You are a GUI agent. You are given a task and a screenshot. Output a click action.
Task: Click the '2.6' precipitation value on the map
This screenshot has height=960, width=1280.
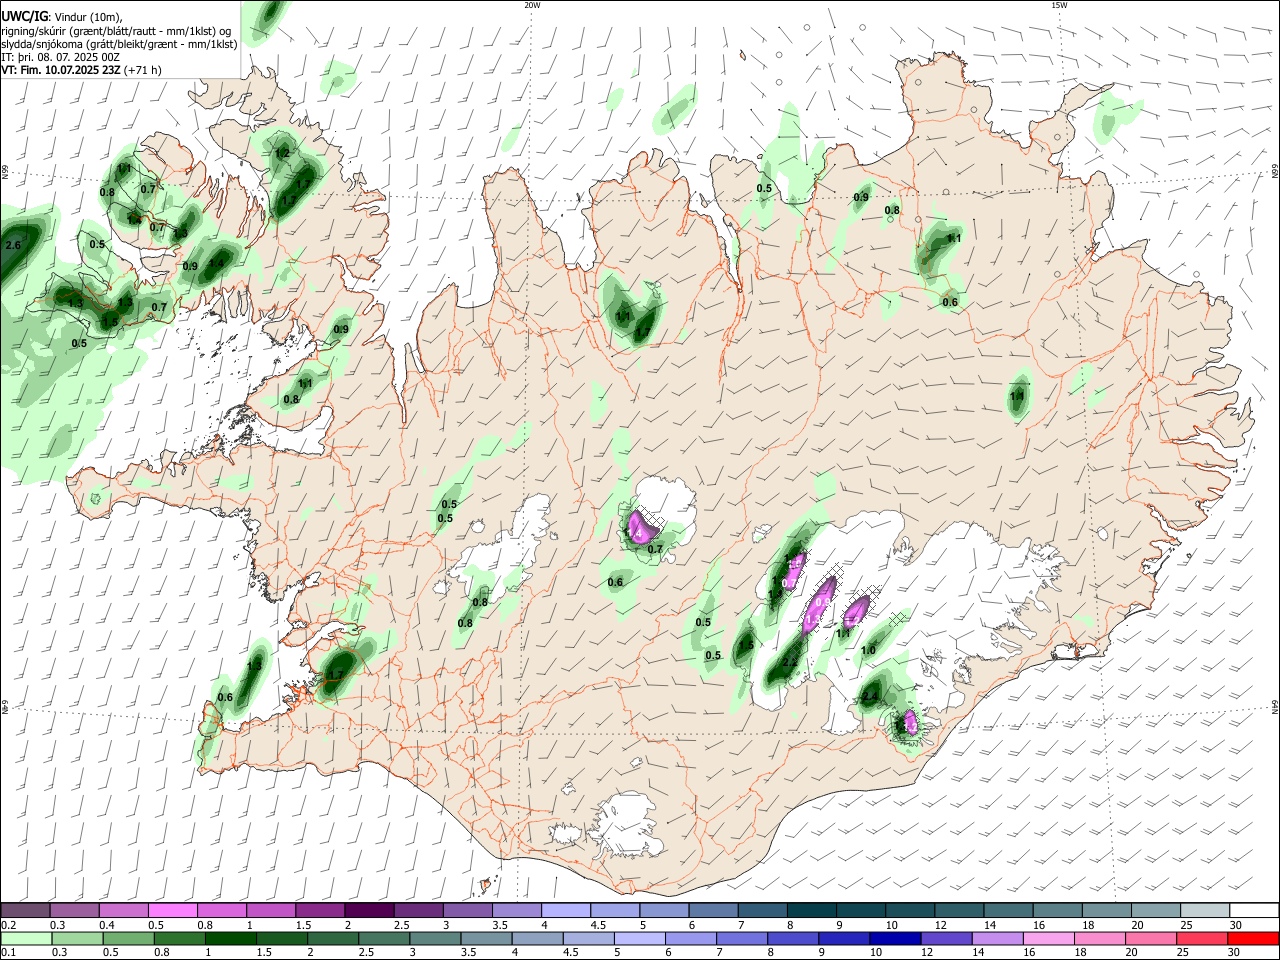[13, 245]
